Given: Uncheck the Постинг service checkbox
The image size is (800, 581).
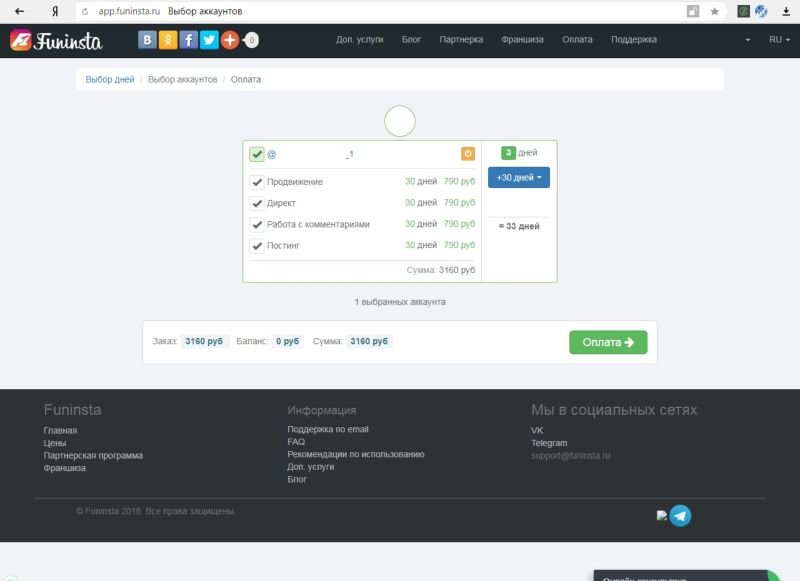Looking at the screenshot, I should (x=257, y=245).
